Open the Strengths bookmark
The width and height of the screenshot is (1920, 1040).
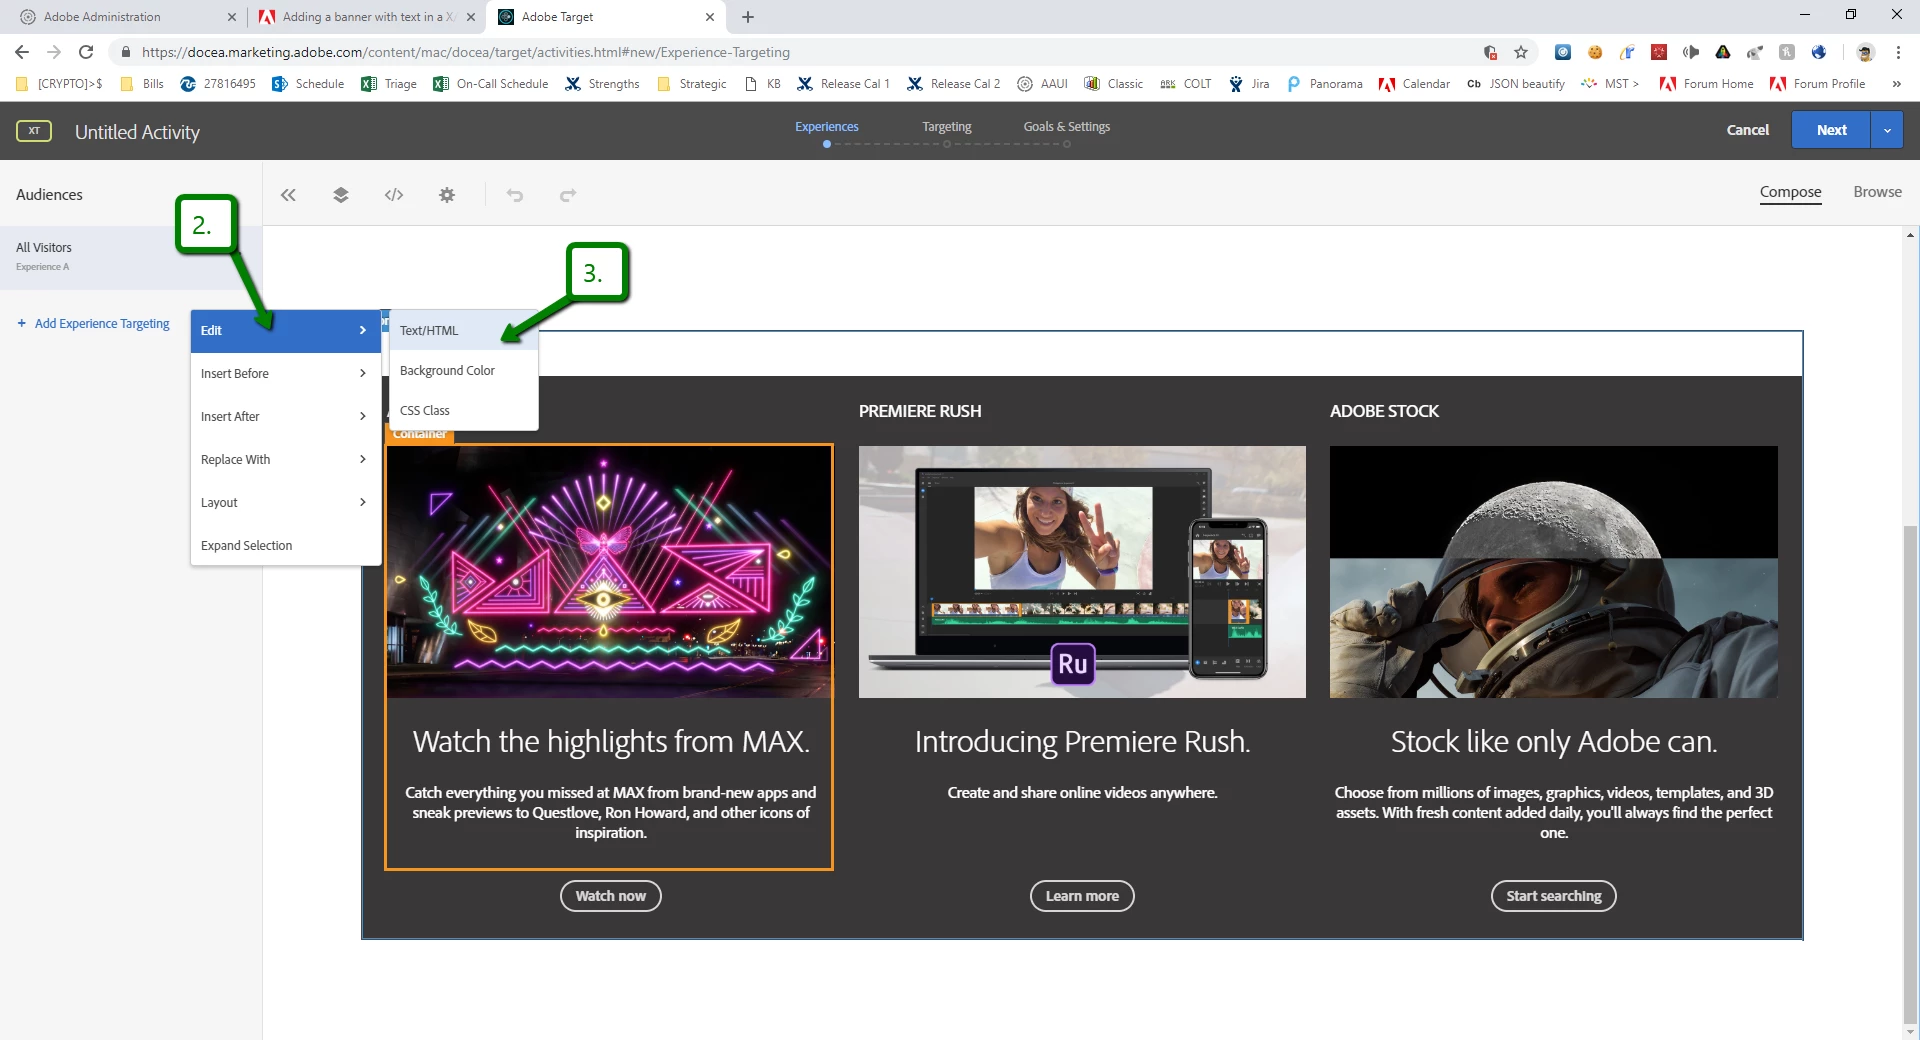602,84
